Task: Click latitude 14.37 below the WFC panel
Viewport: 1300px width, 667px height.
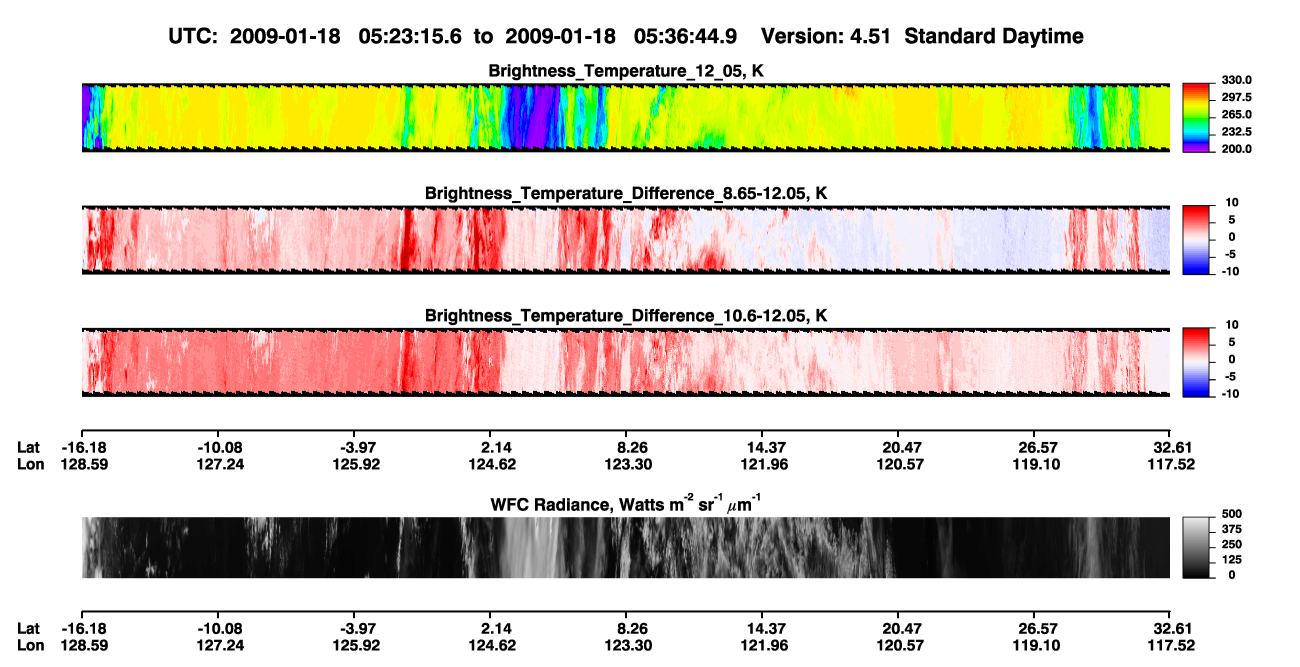Action: tap(762, 628)
